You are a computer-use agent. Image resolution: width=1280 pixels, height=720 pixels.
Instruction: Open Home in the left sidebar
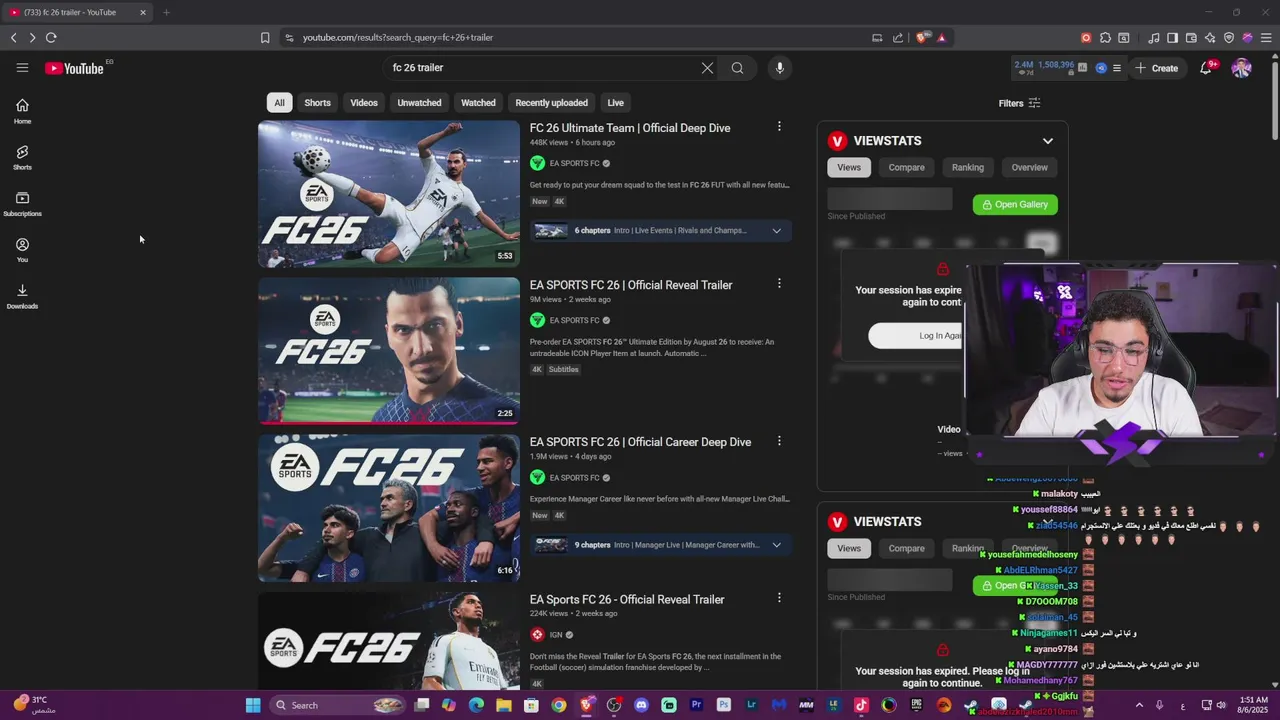tap(22, 111)
